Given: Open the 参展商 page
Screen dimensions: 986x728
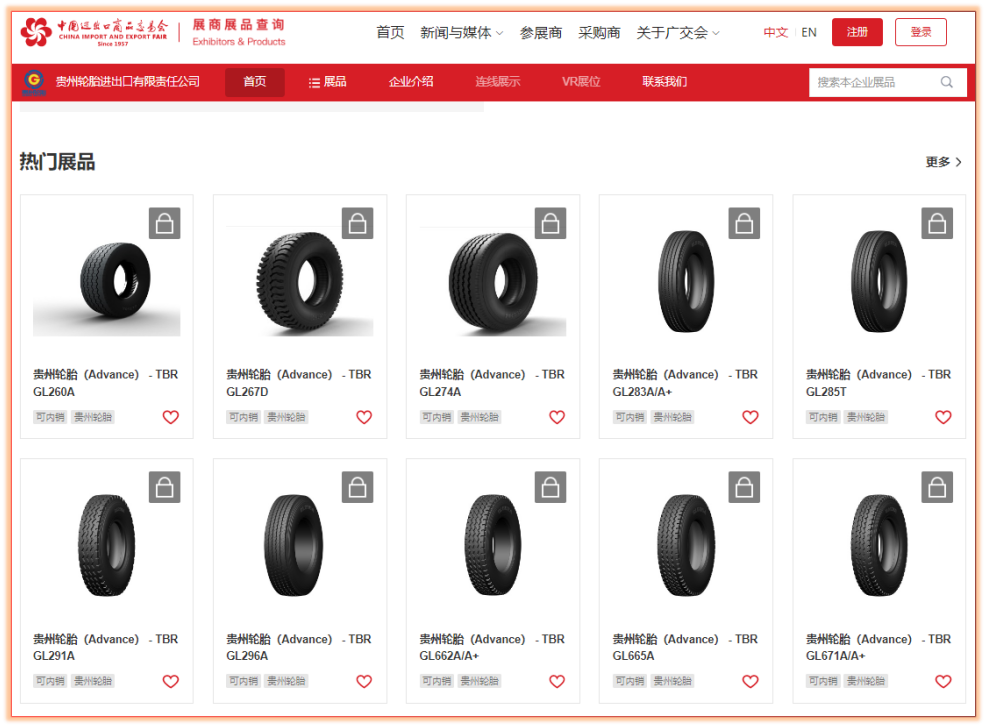Looking at the screenshot, I should [541, 33].
